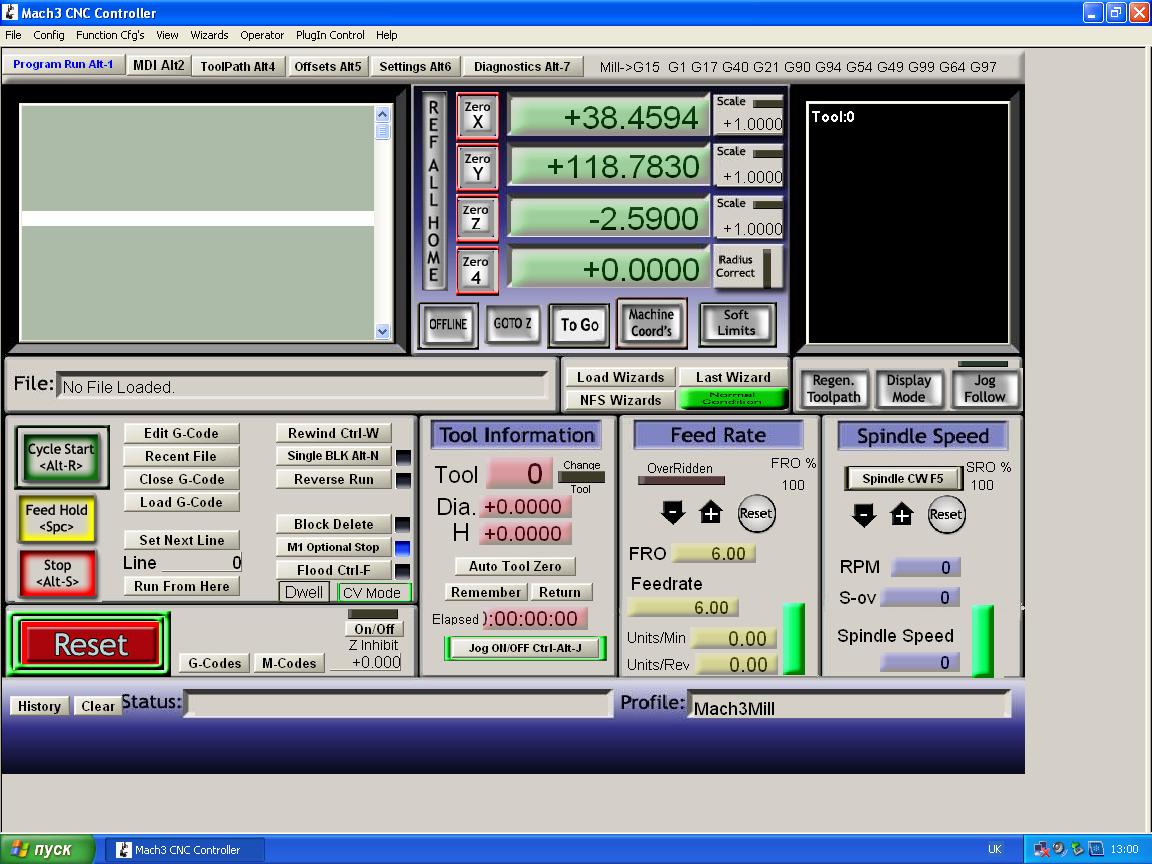1152x864 pixels.
Task: Click the RPM value field
Action: point(926,567)
